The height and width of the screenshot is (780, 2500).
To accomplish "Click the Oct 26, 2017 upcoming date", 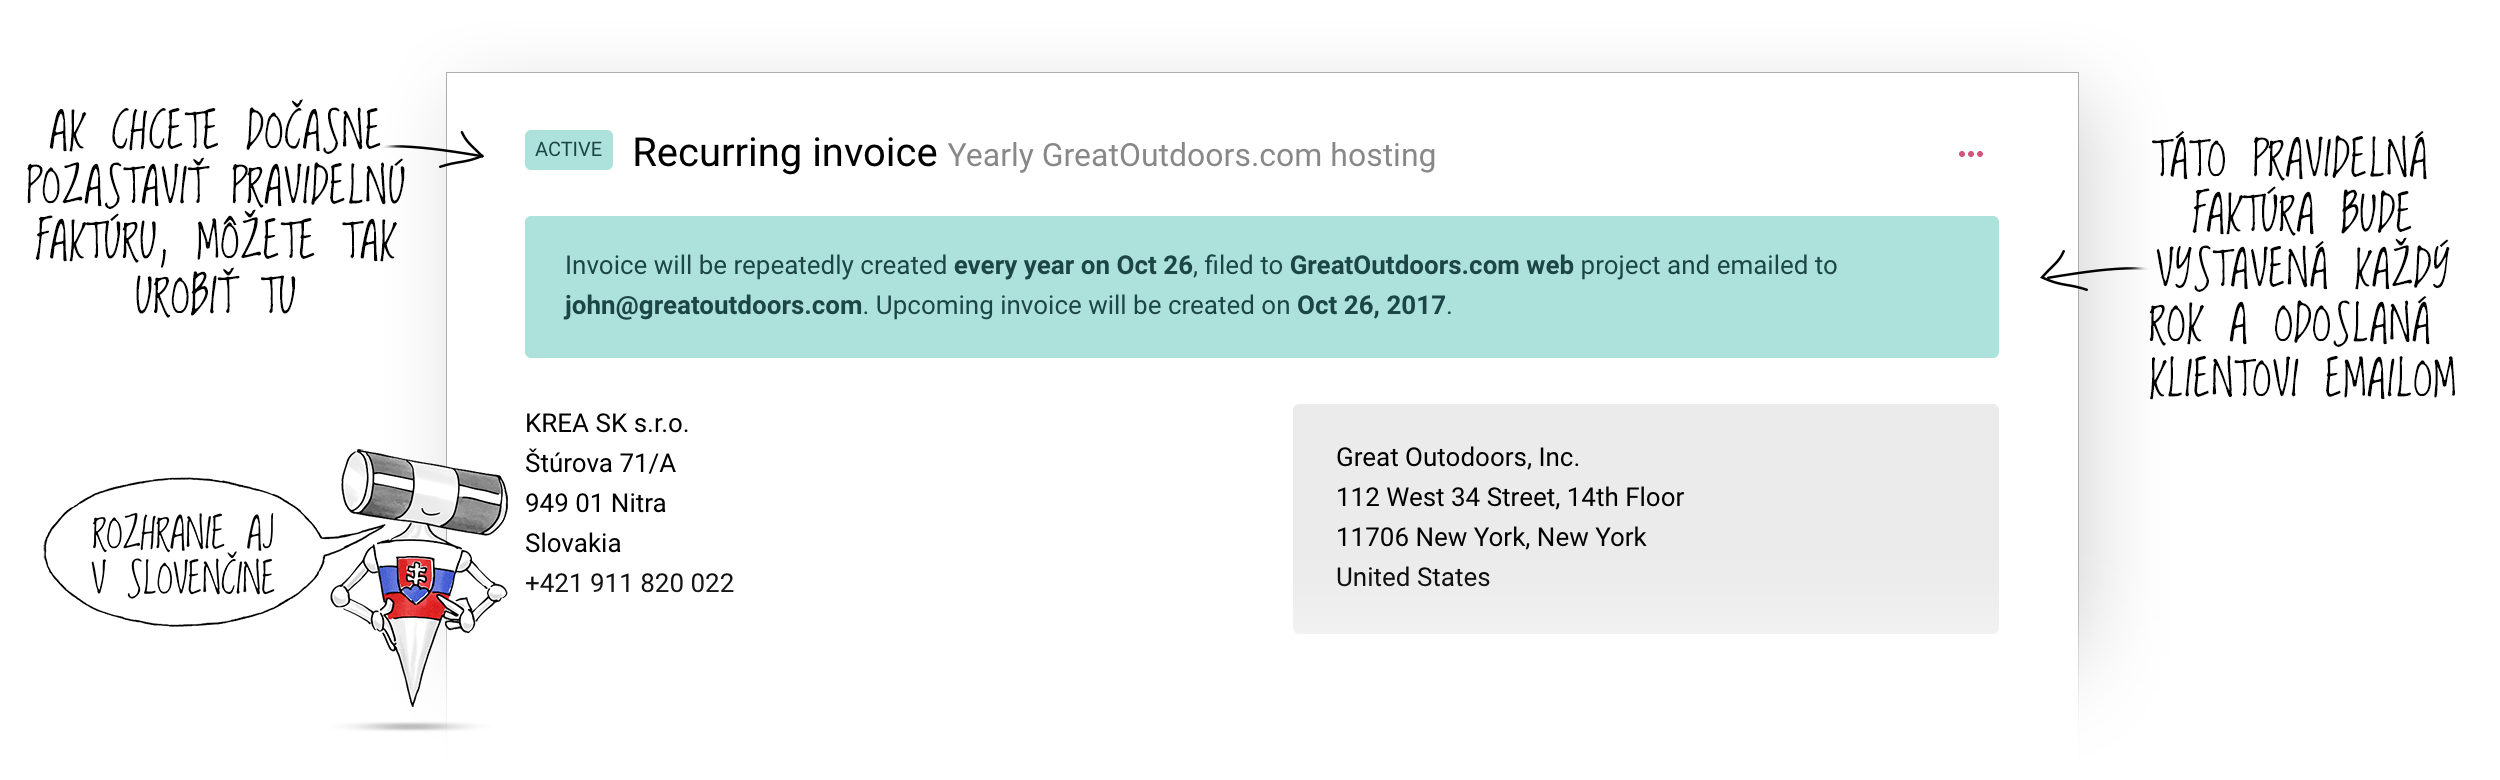I will pos(1371,305).
